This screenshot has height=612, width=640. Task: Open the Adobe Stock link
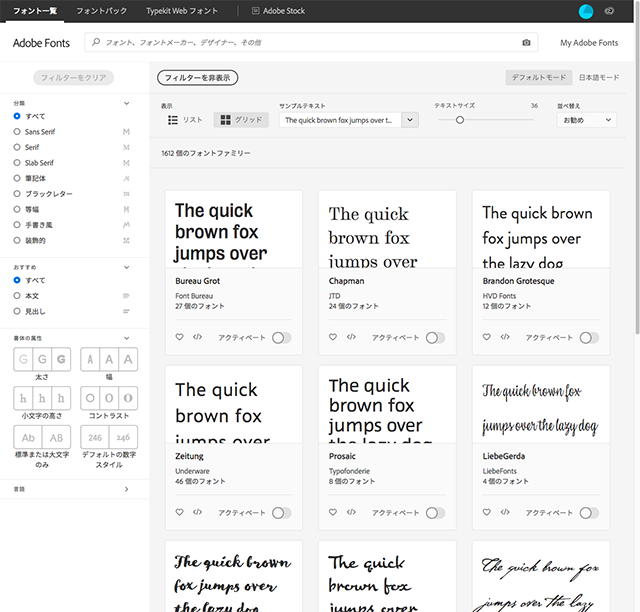click(278, 11)
